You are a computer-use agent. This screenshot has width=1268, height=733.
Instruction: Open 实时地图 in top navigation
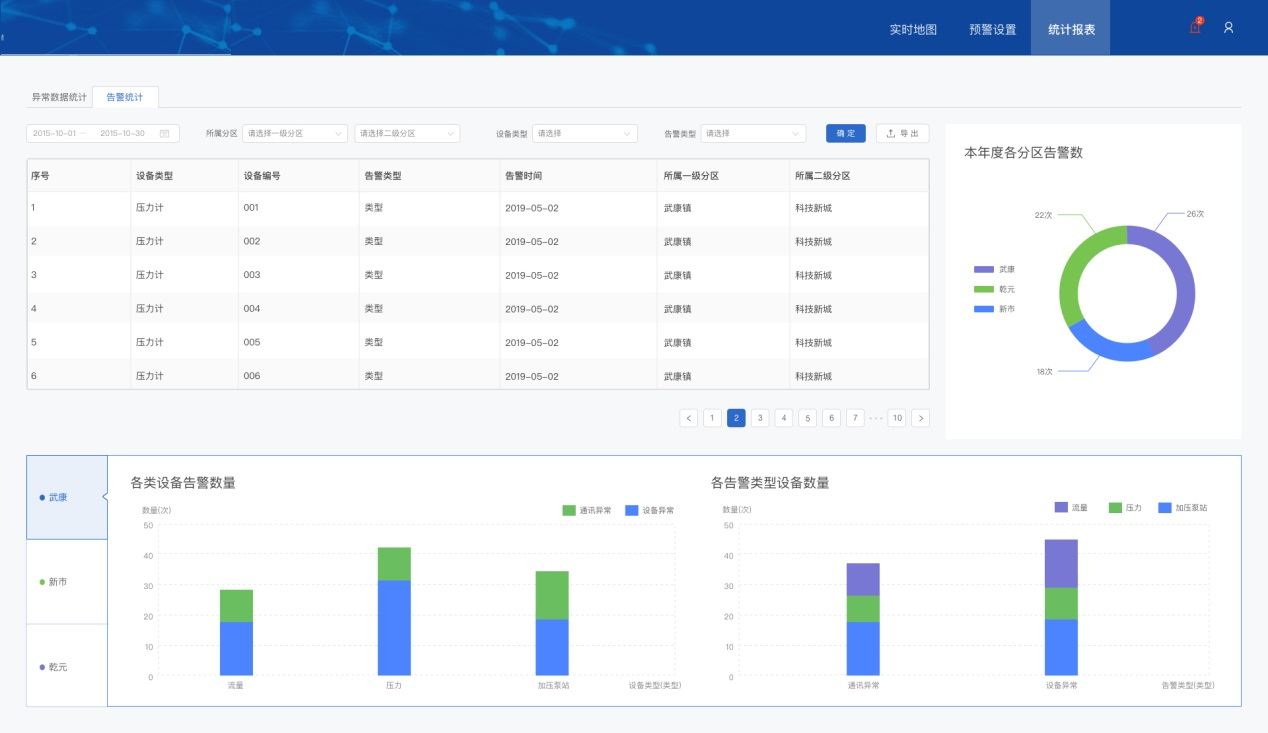[x=913, y=29]
